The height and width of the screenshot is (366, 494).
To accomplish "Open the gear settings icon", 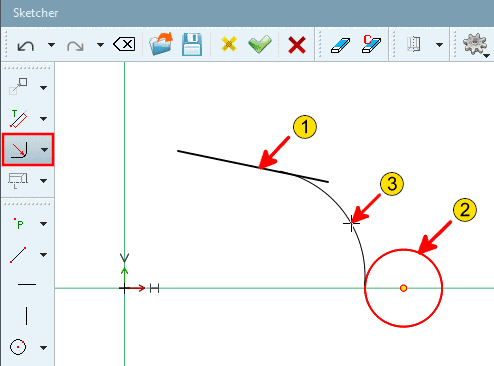I will point(475,44).
